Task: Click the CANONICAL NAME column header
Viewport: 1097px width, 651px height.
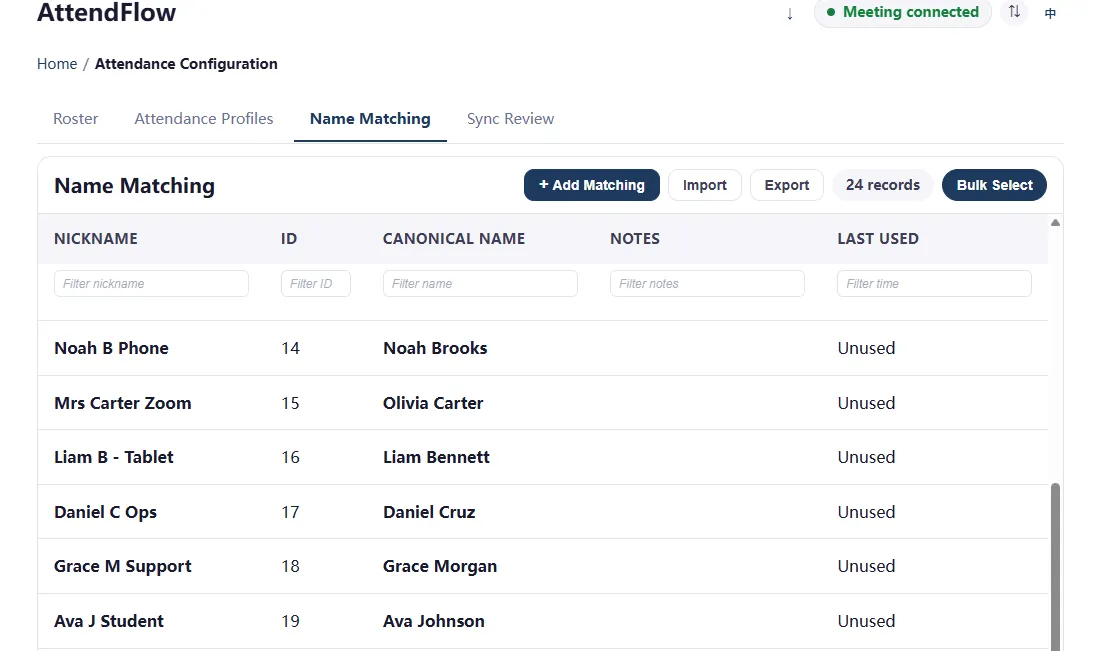Action: 454,238
